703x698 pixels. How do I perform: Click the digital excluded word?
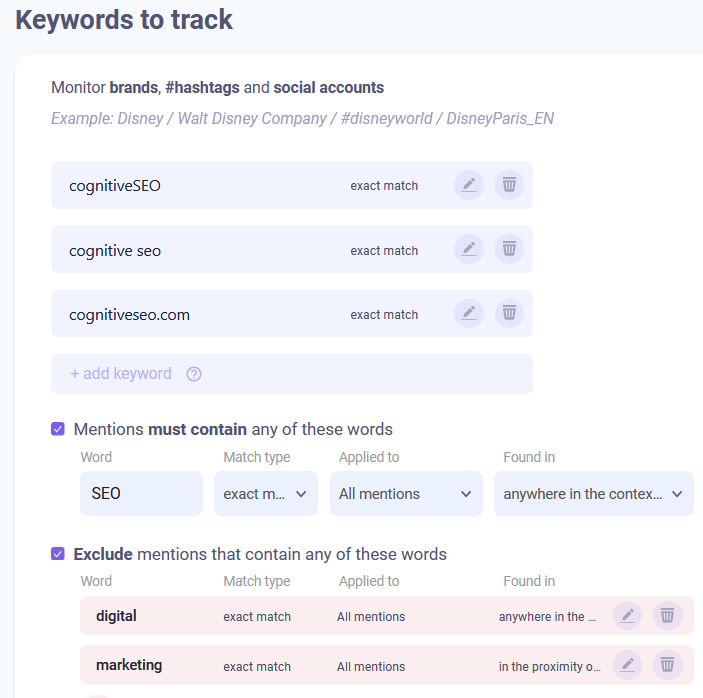tap(116, 616)
